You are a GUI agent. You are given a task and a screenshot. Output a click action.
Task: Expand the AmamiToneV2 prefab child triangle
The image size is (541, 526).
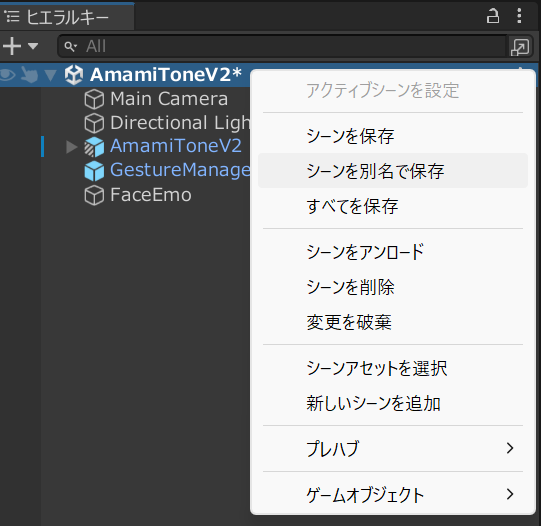coord(71,147)
